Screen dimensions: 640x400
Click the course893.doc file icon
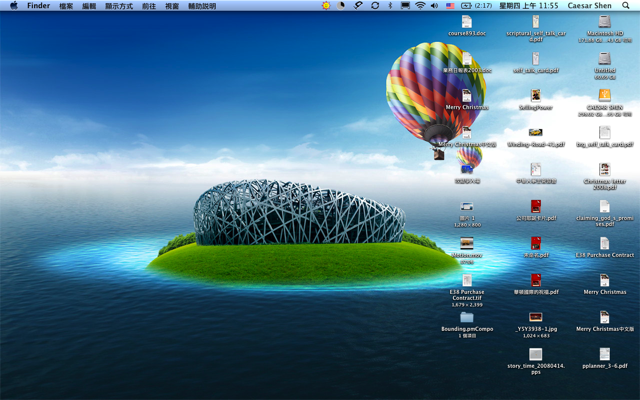coord(466,21)
